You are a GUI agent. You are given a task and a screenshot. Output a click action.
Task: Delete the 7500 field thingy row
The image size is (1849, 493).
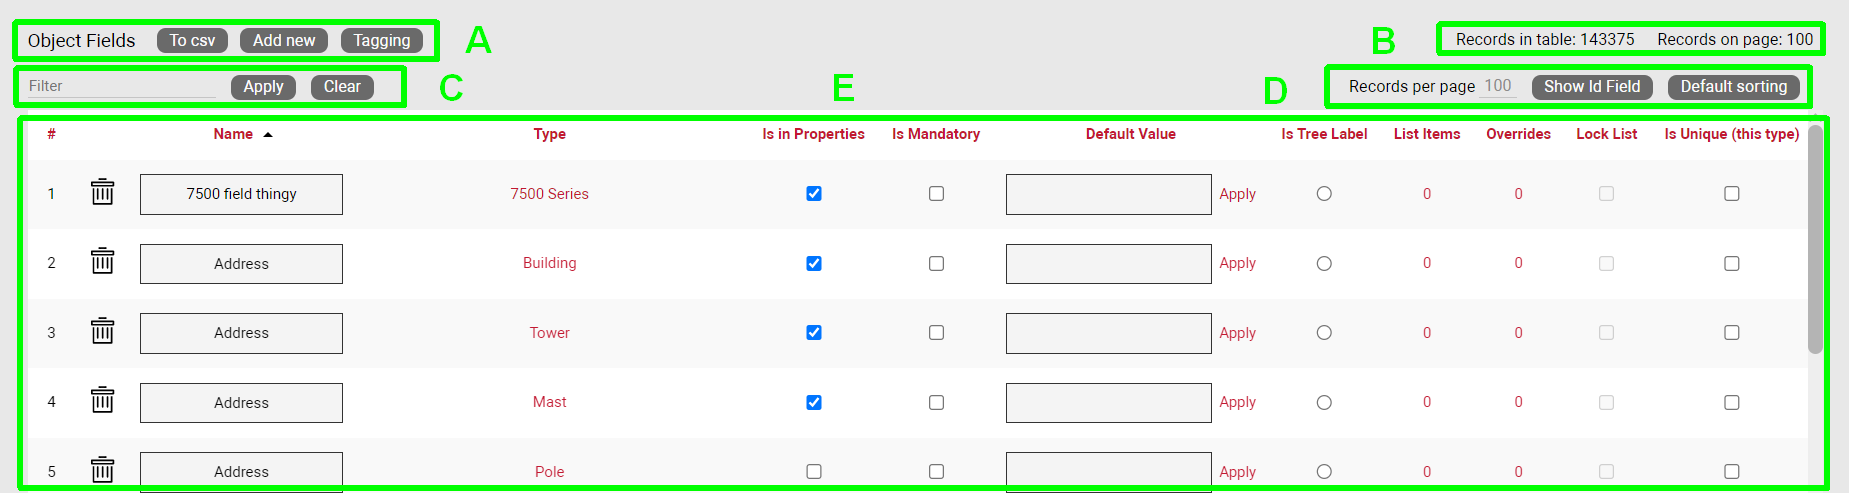[x=103, y=192]
